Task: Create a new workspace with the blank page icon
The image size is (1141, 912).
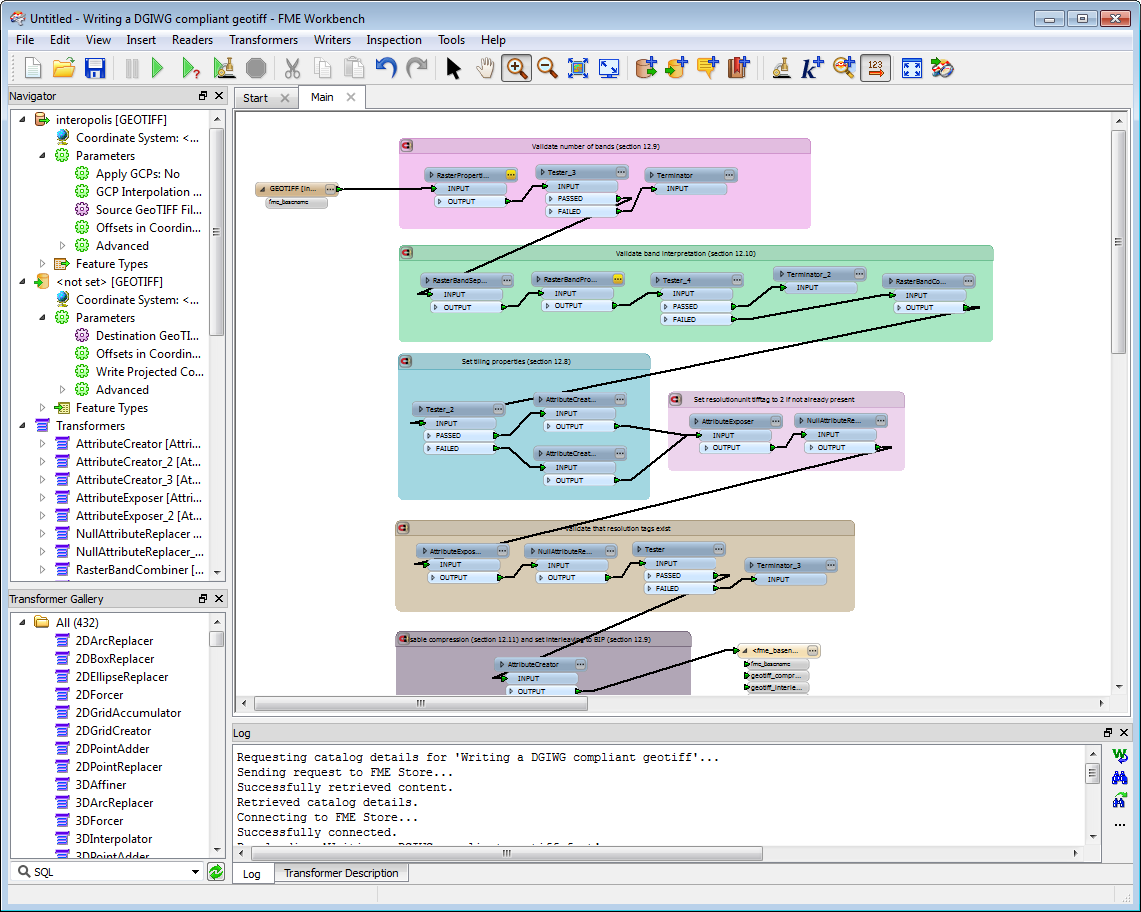Action: [x=33, y=68]
